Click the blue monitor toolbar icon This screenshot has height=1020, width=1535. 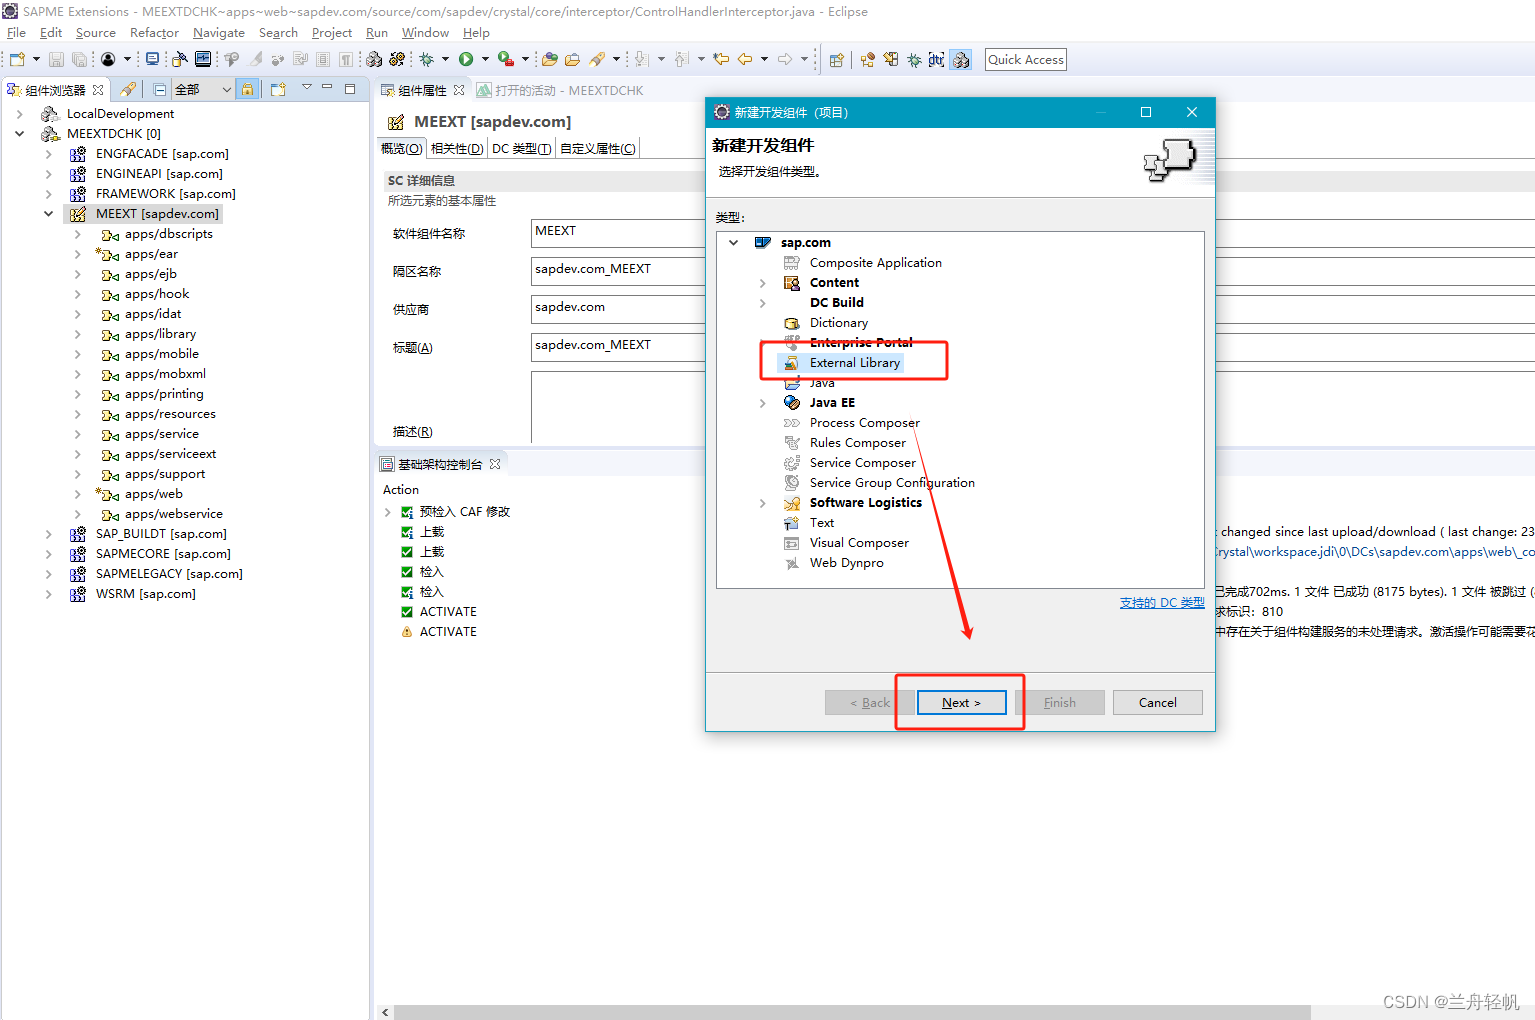153,60
